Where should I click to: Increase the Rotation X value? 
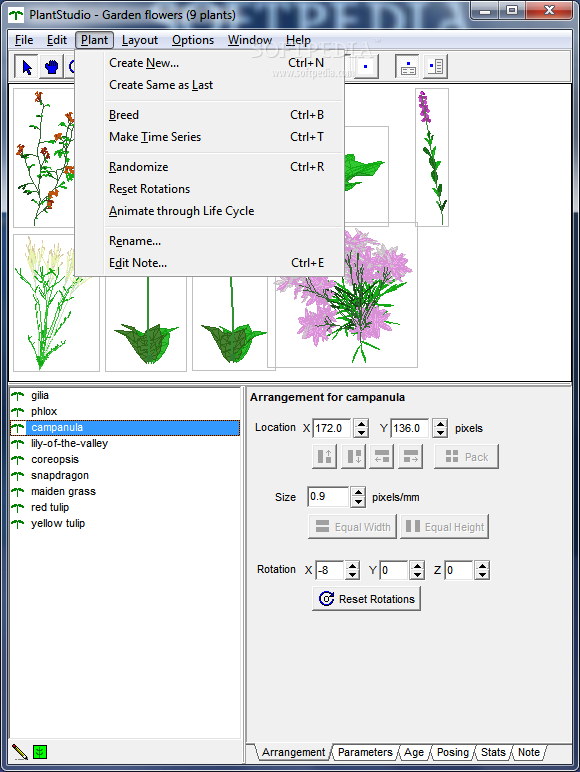click(352, 565)
